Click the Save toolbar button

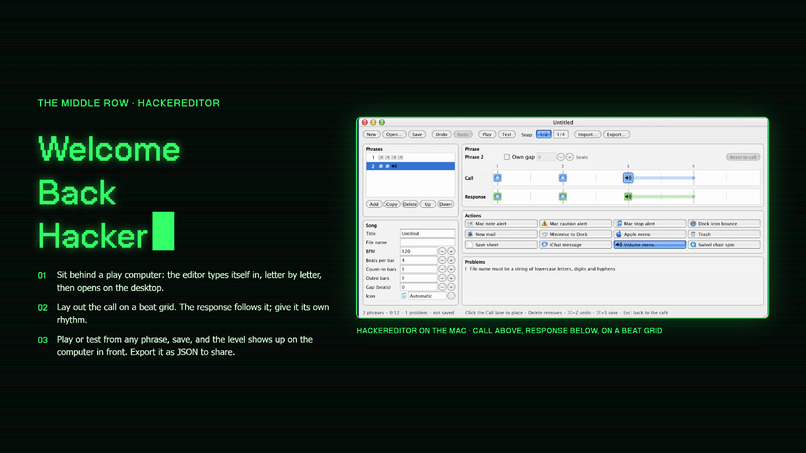(417, 134)
